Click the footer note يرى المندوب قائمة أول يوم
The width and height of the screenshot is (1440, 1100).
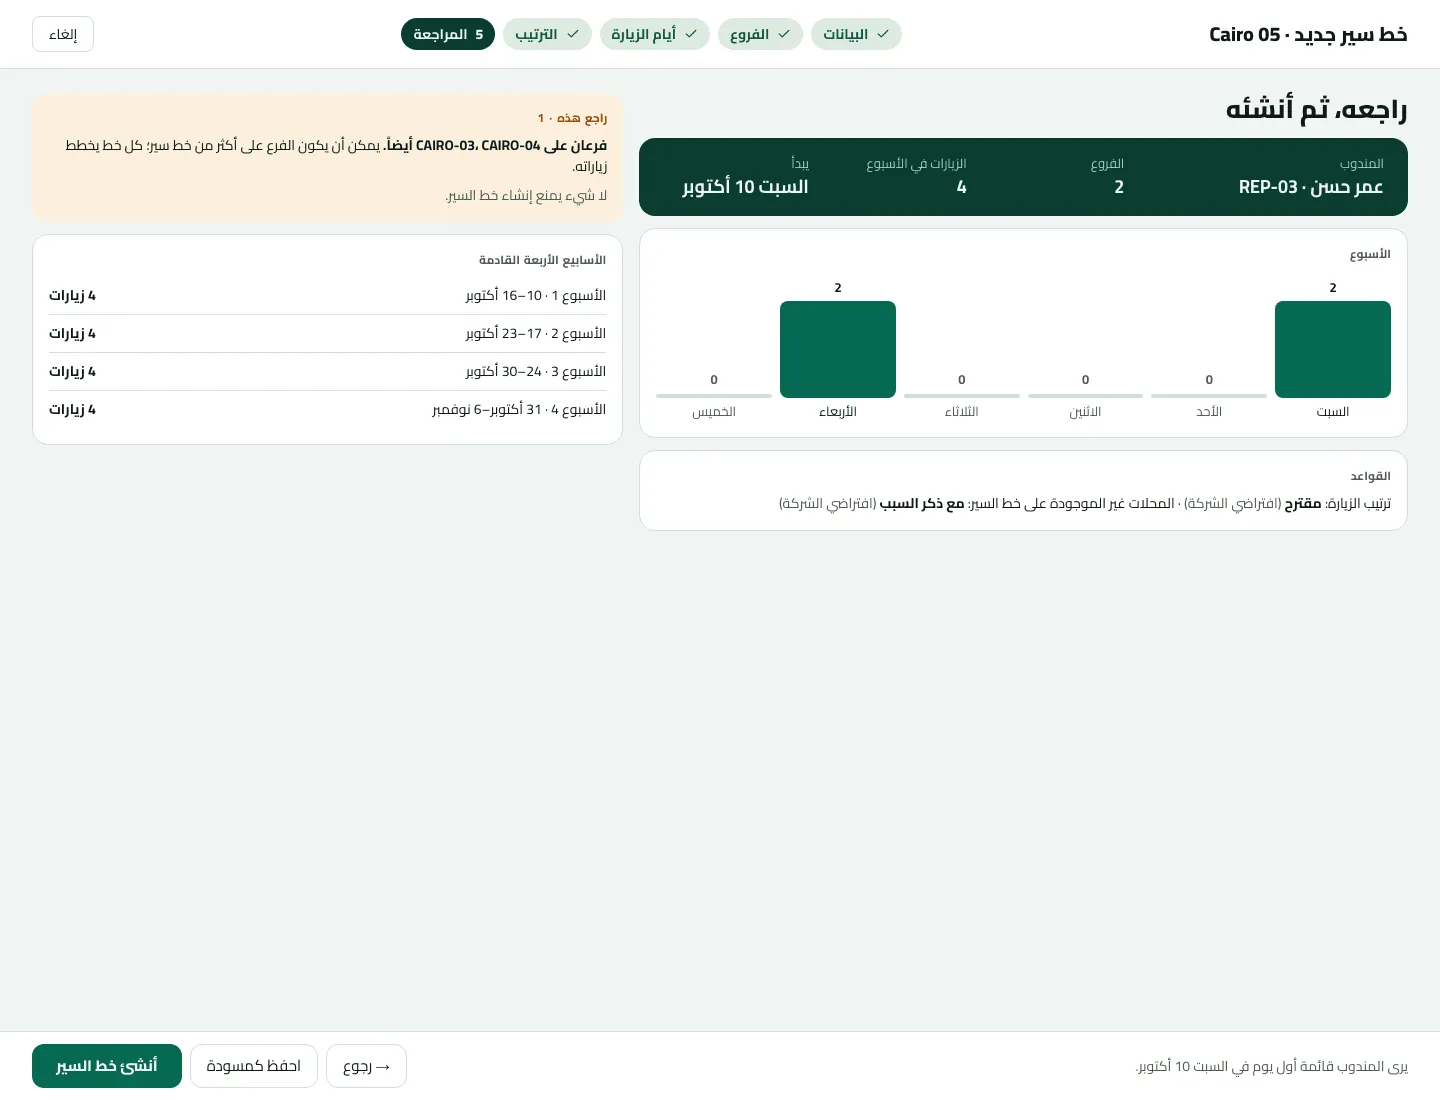coord(1272,1067)
